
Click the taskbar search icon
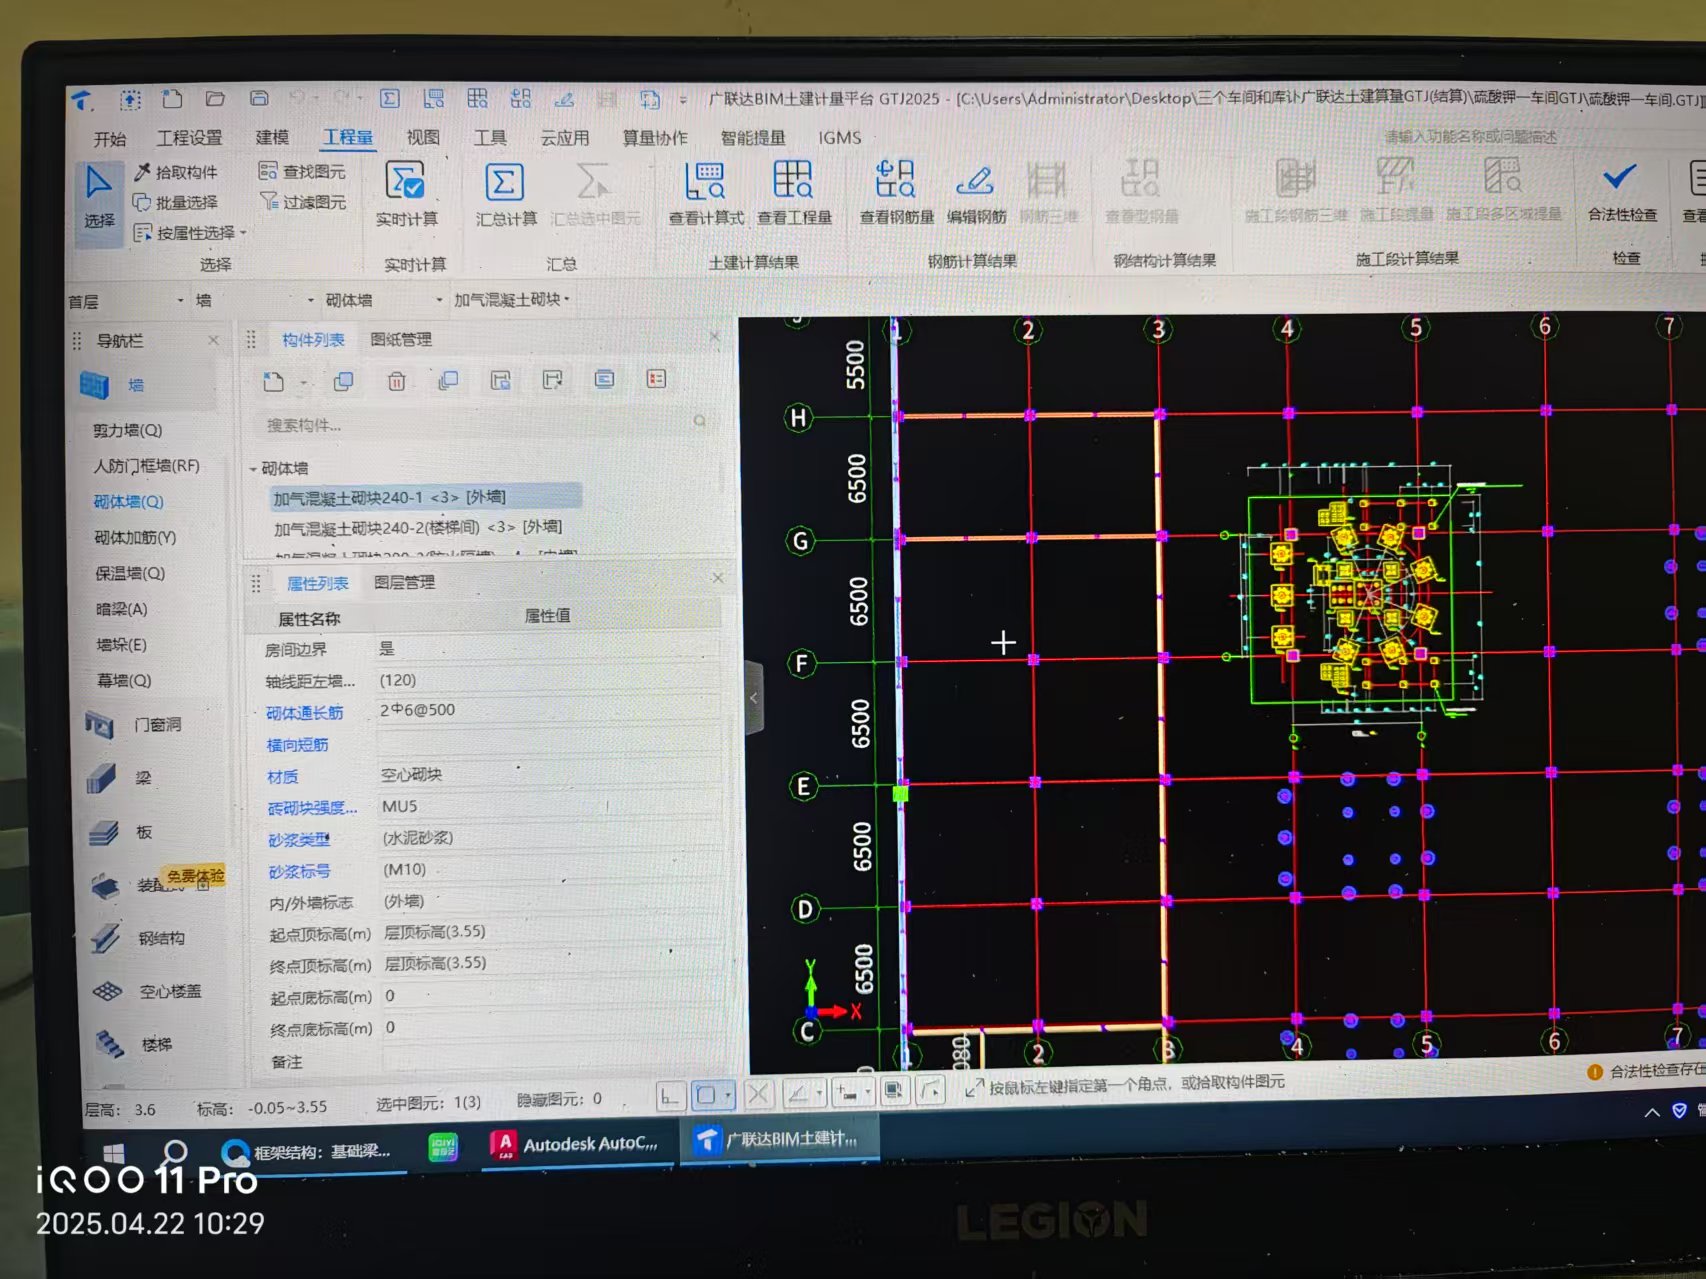pos(175,1153)
